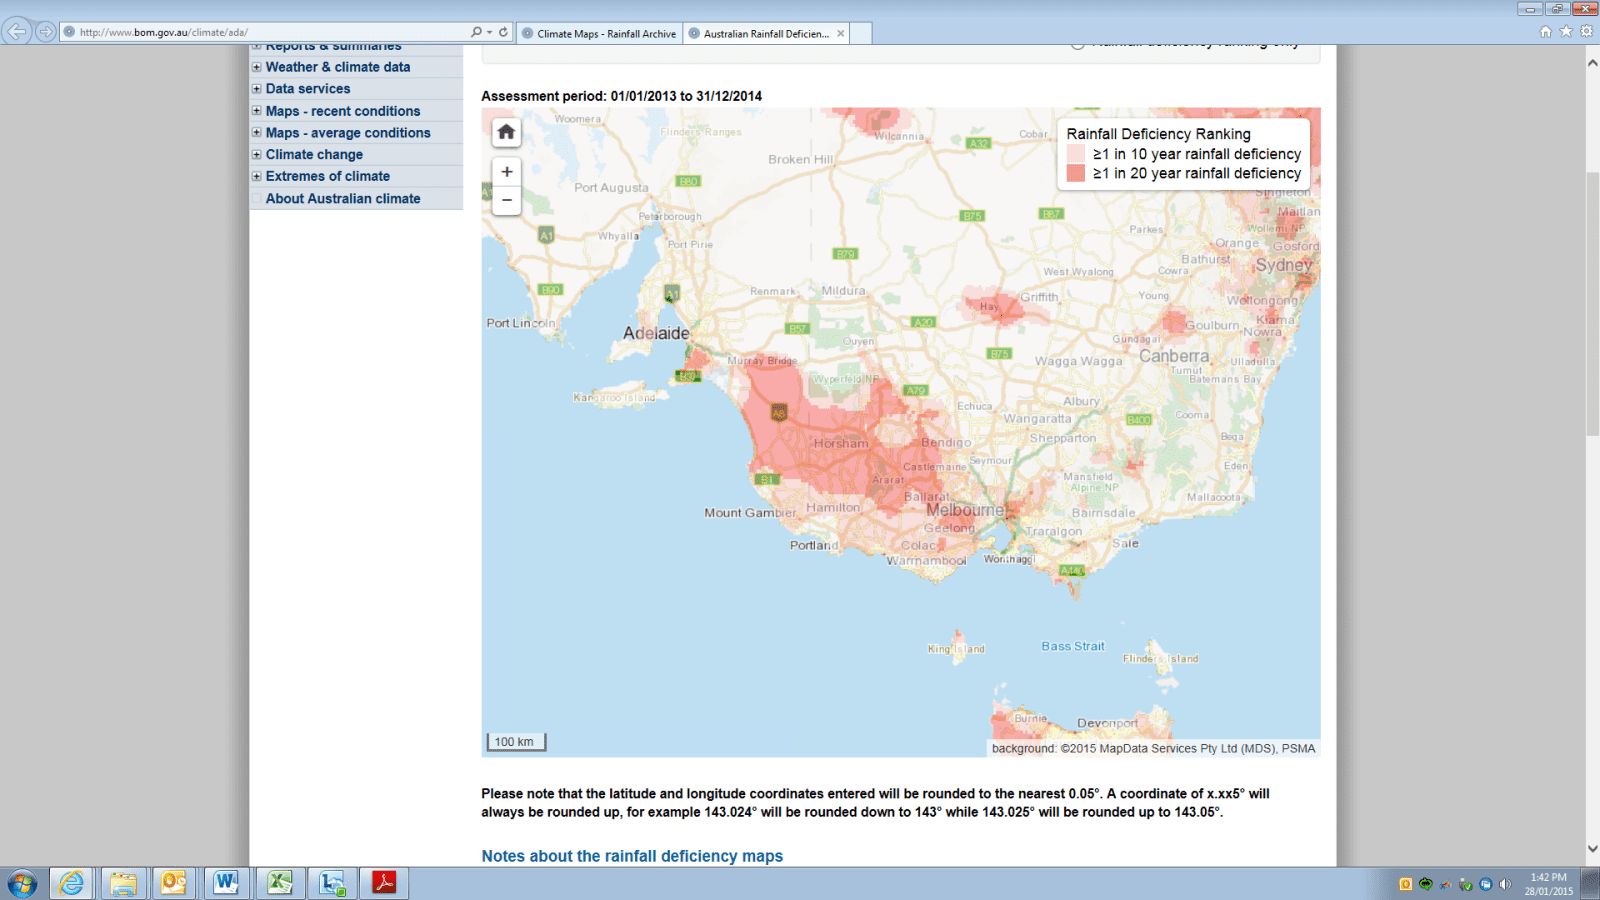Click Mount Gambier label on the map
This screenshot has height=900, width=1600.
[x=750, y=513]
